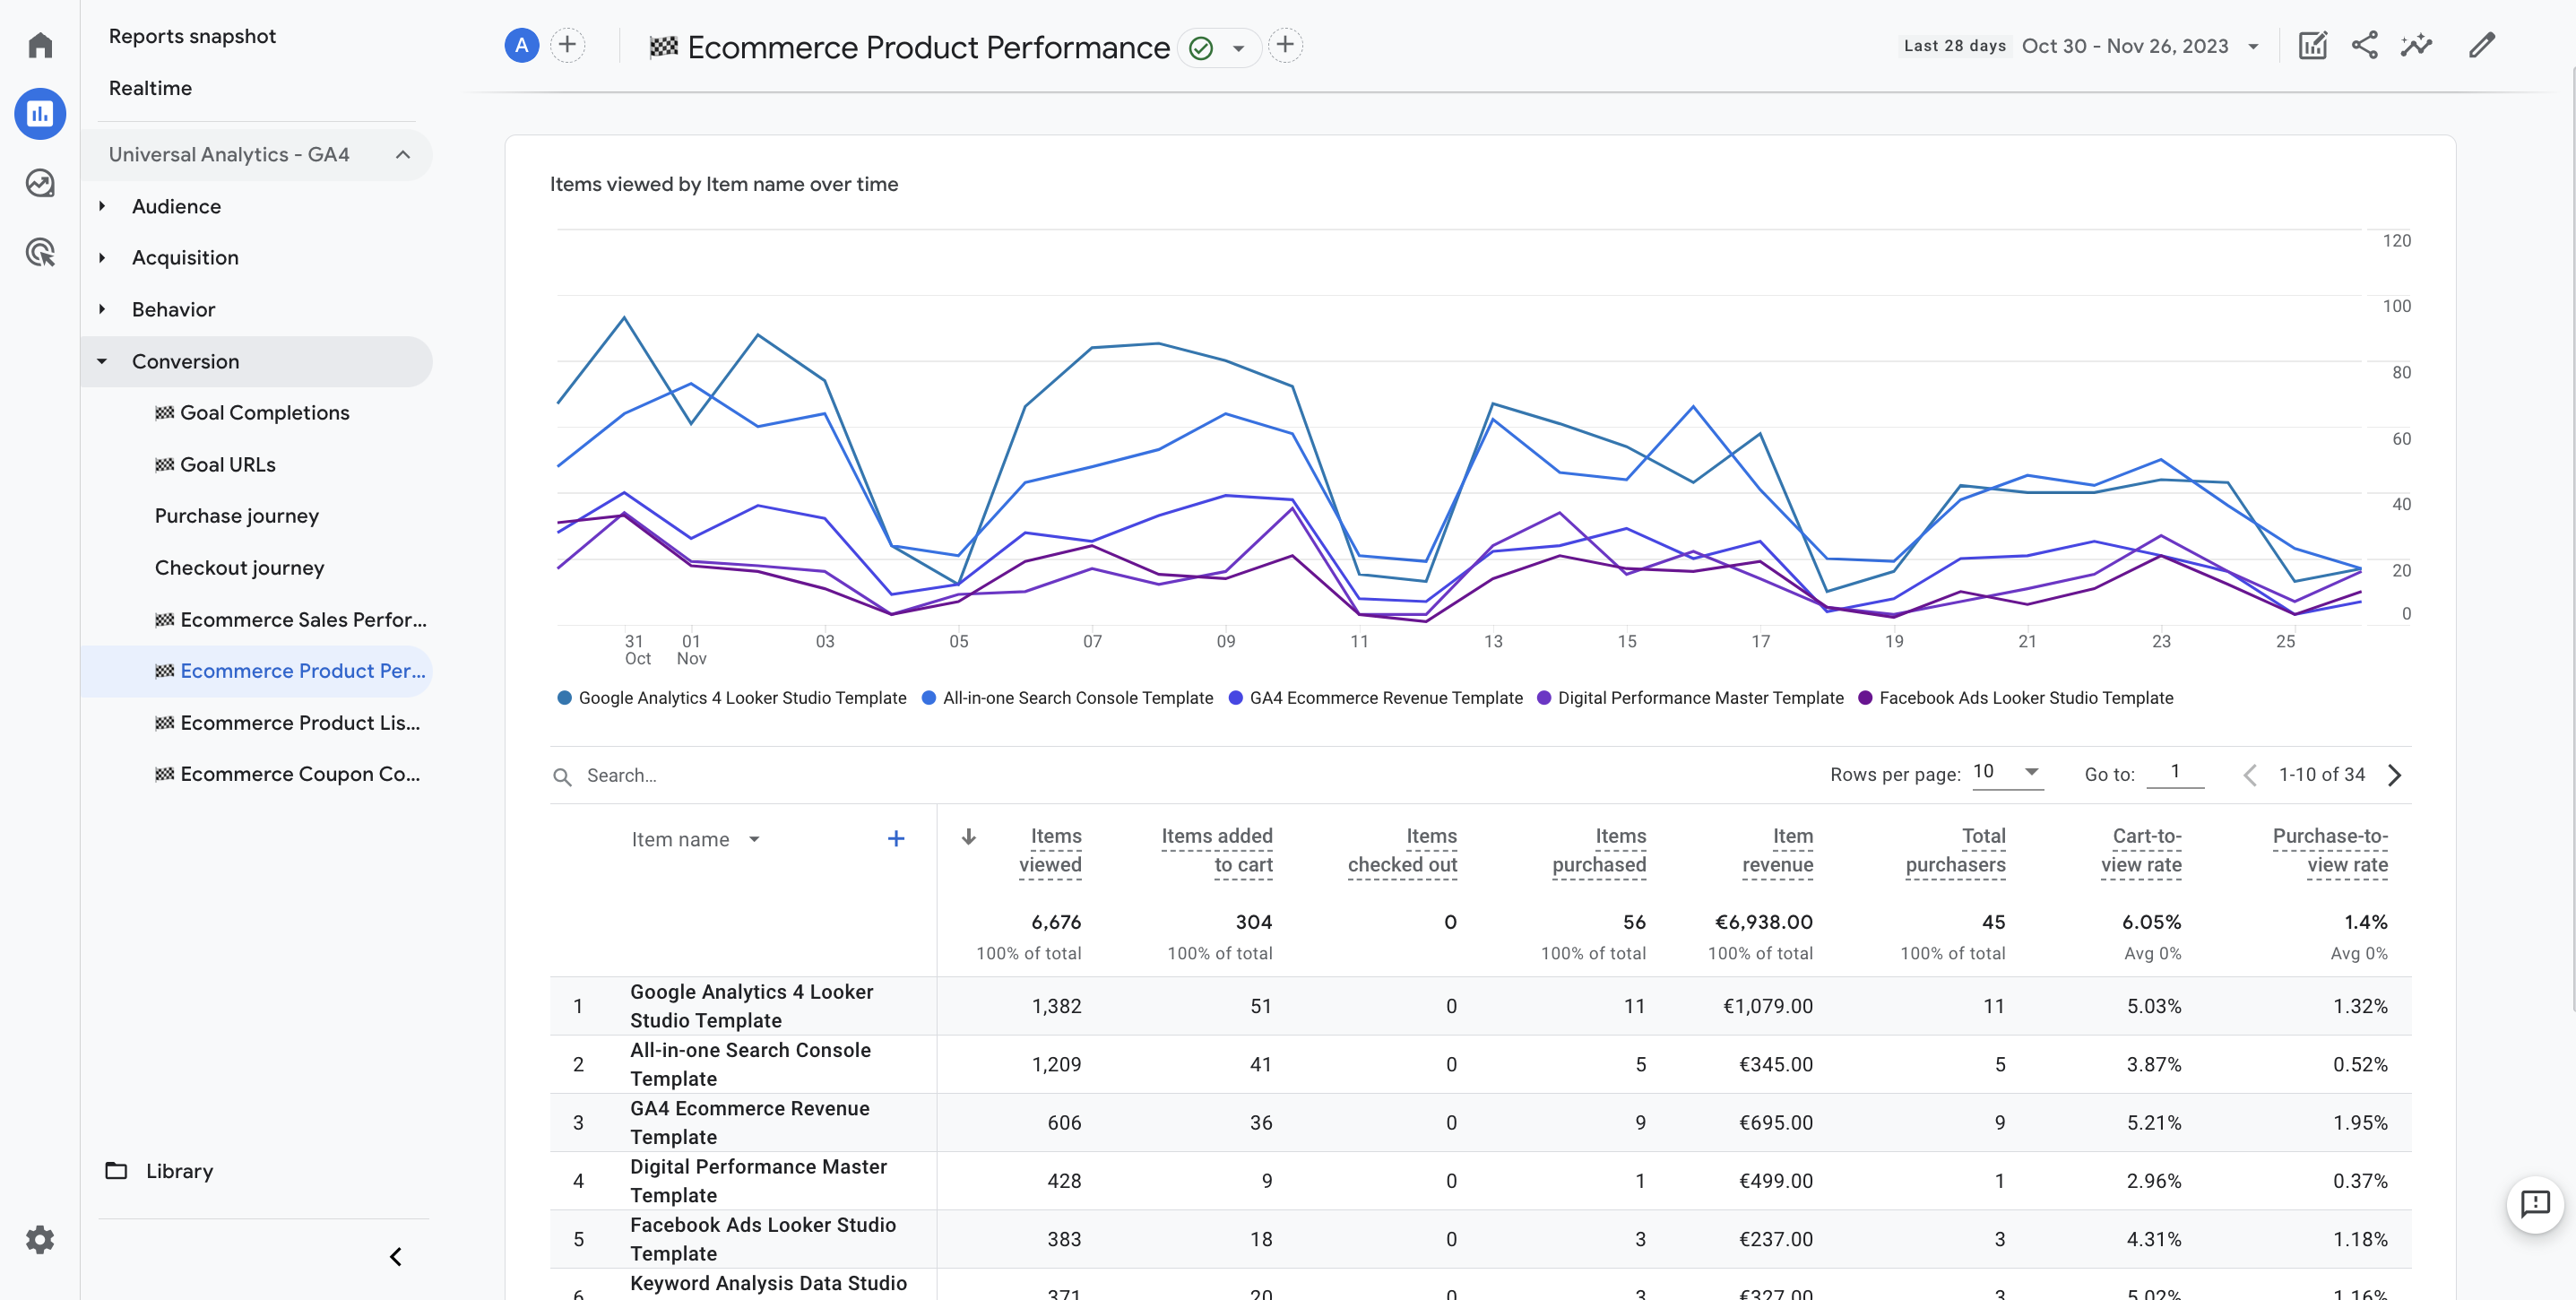
Task: Collapse the navigation panel with chevron
Action: click(396, 1257)
